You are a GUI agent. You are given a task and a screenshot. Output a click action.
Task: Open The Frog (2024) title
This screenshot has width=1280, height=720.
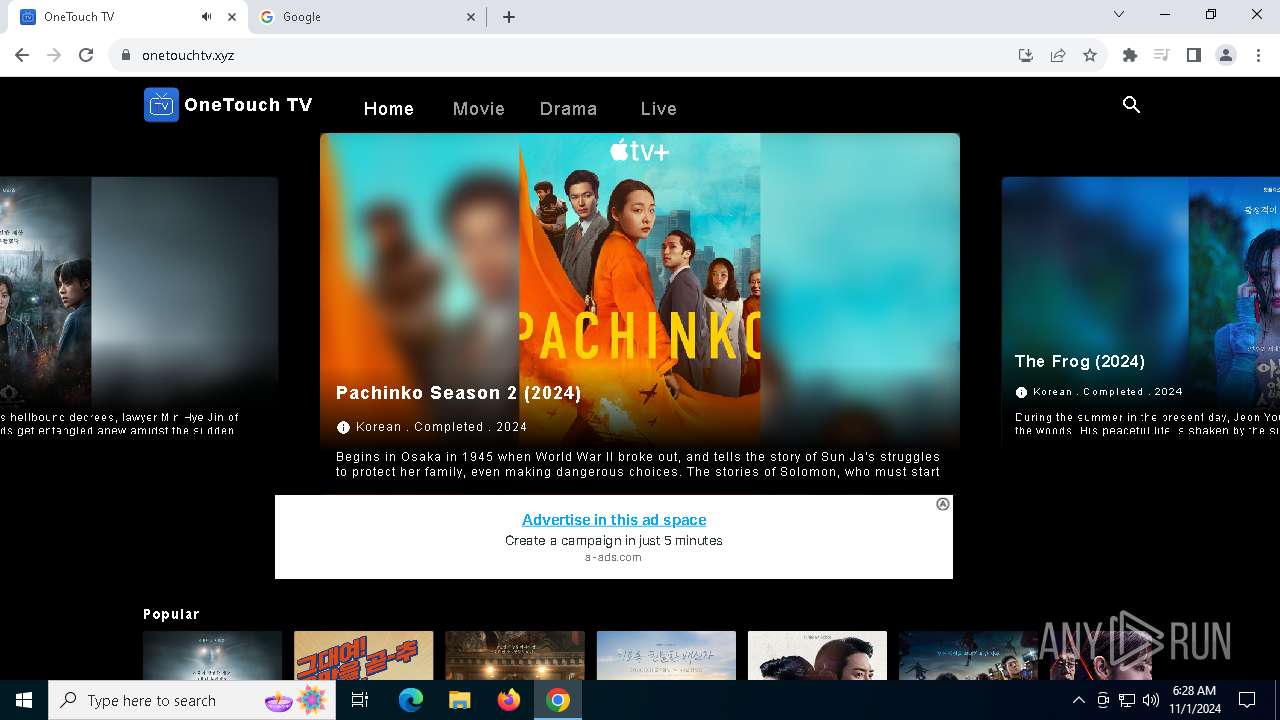(1080, 361)
